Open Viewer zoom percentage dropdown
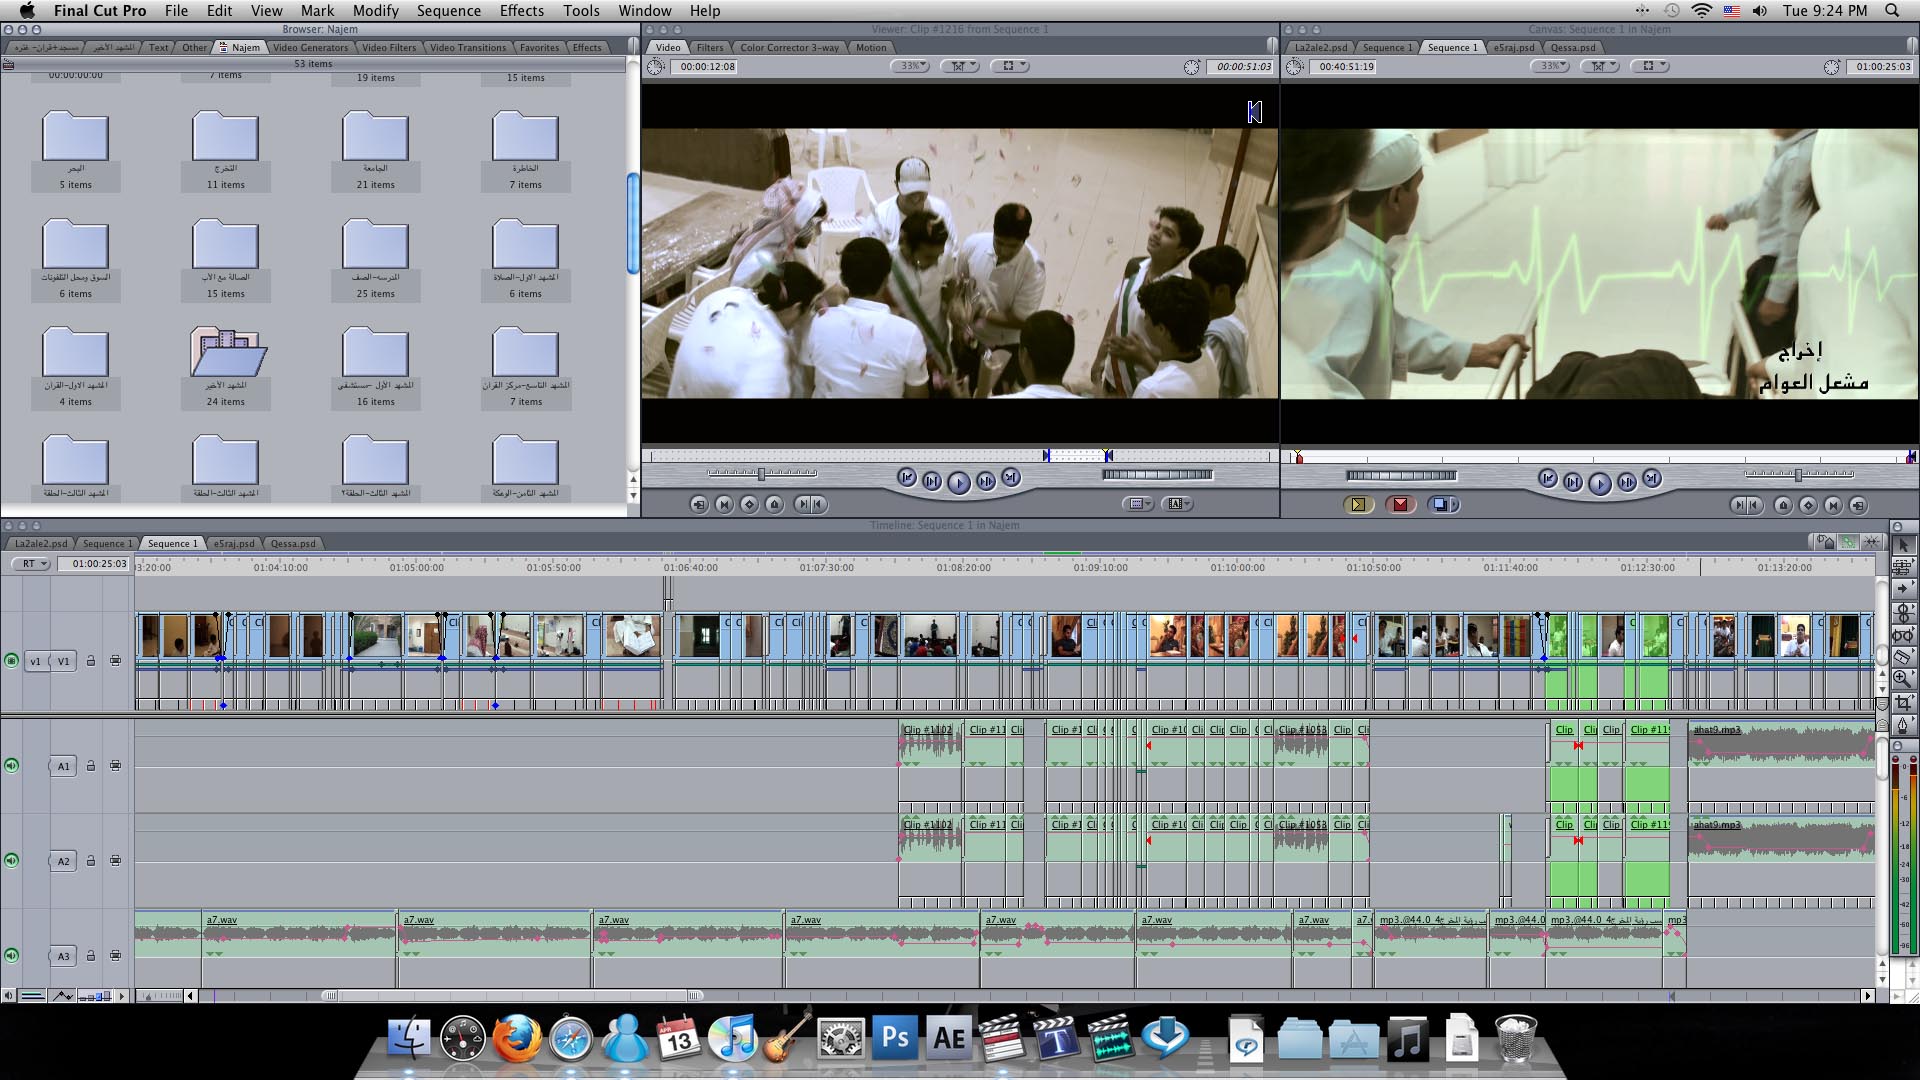 [x=910, y=66]
